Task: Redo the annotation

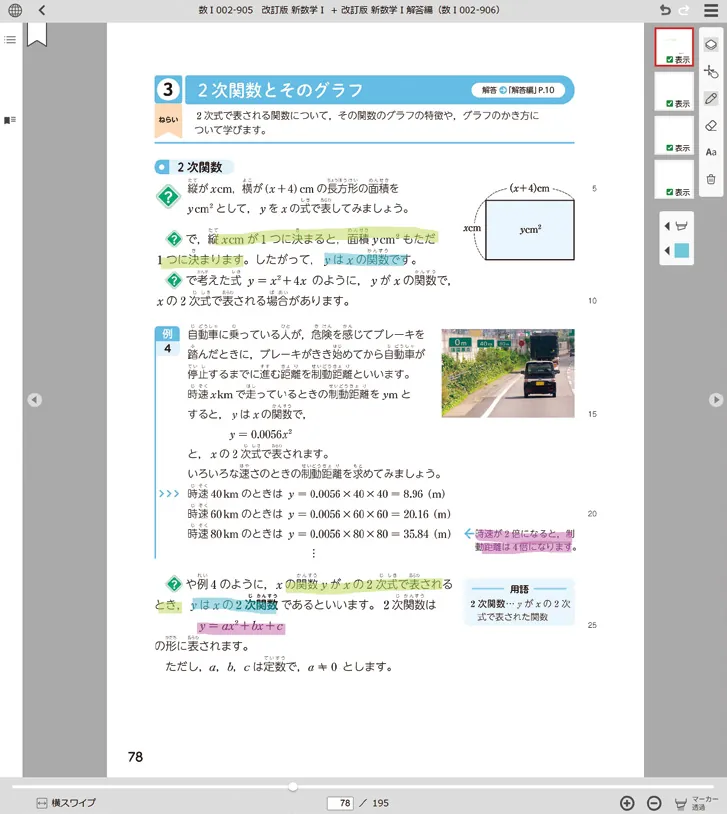Action: click(684, 10)
